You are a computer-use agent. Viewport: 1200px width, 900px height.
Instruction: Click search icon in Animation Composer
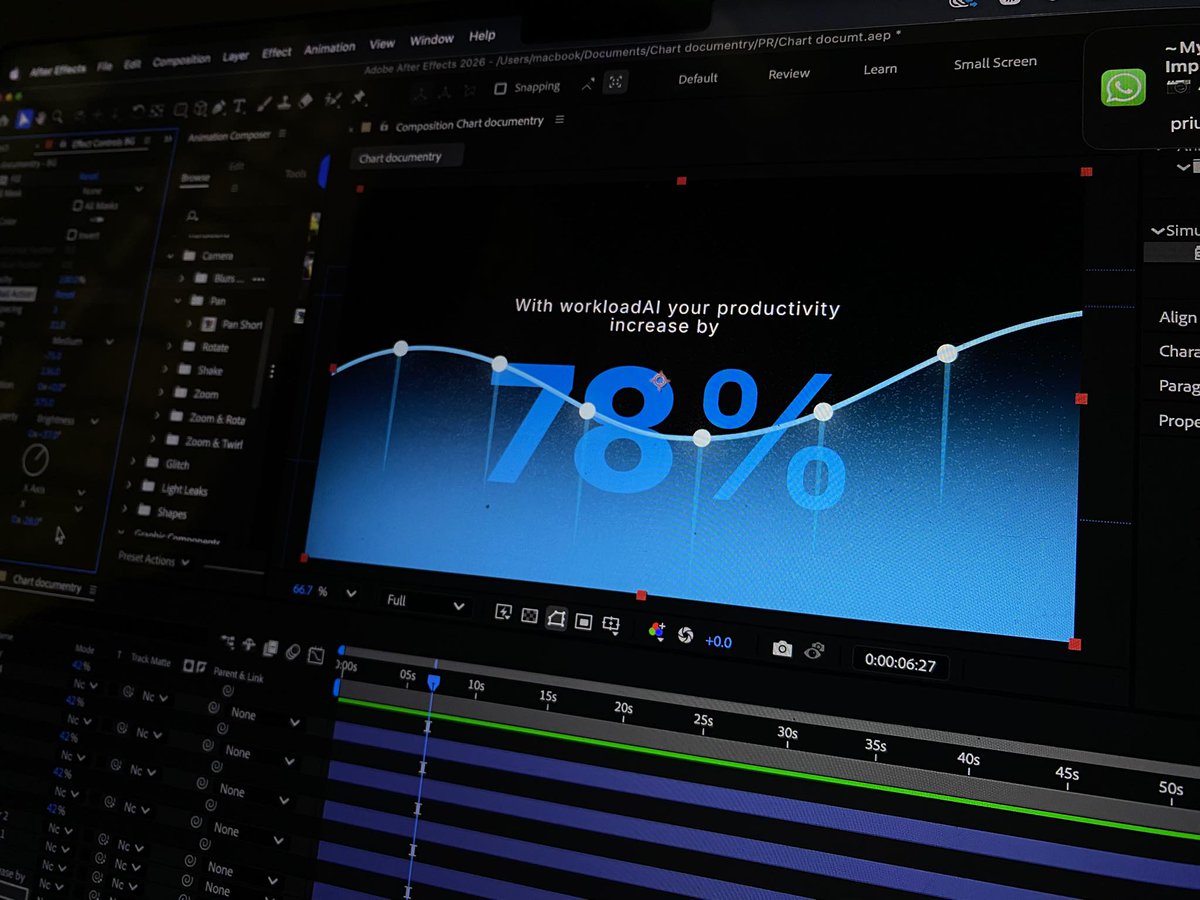point(192,216)
